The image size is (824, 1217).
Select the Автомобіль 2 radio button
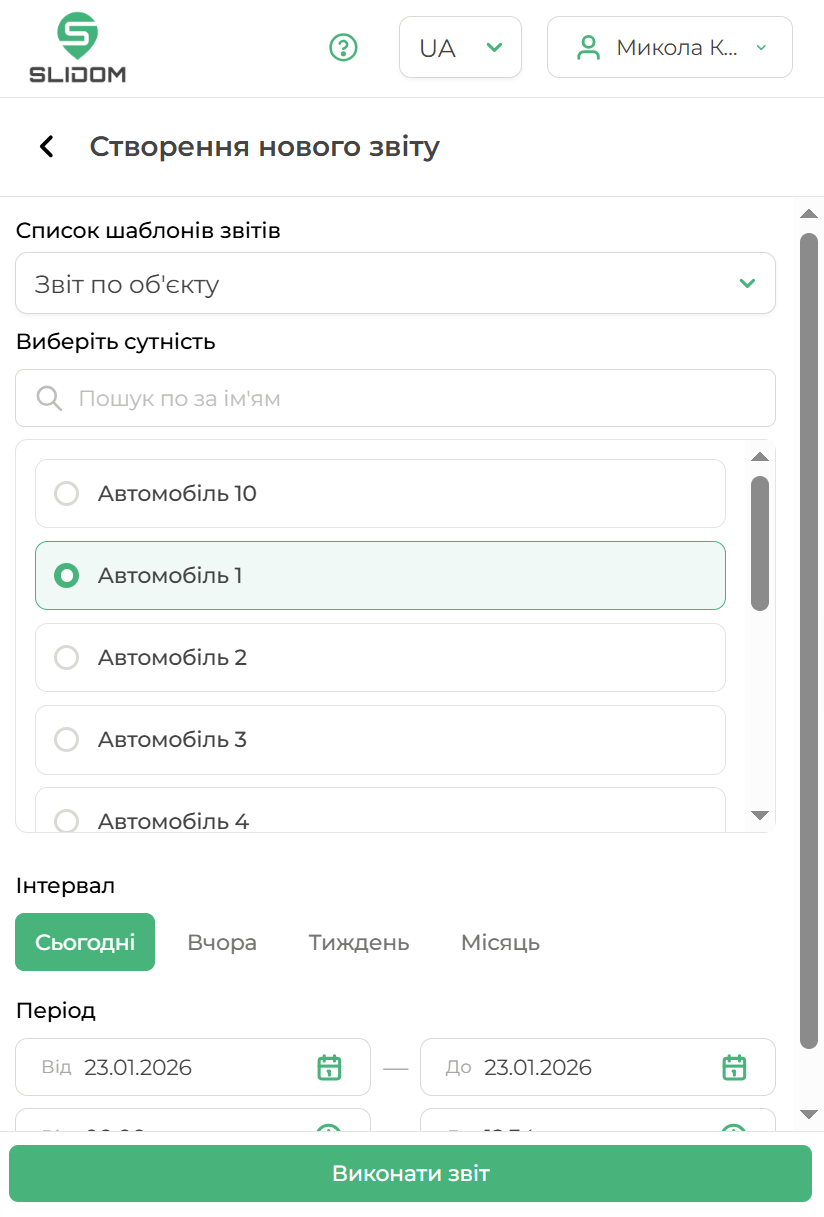(x=66, y=657)
